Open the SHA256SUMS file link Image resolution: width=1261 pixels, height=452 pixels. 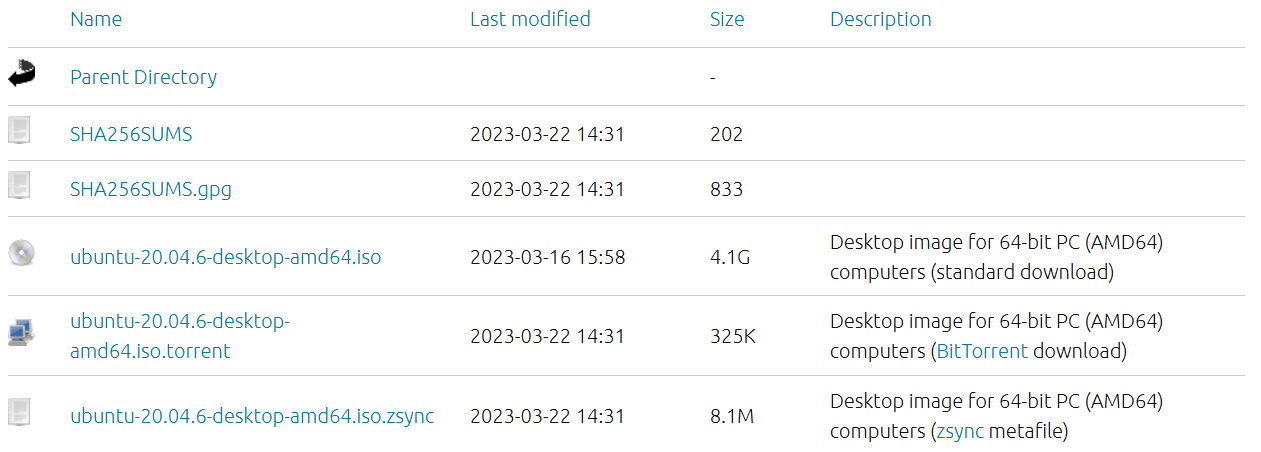(x=131, y=134)
